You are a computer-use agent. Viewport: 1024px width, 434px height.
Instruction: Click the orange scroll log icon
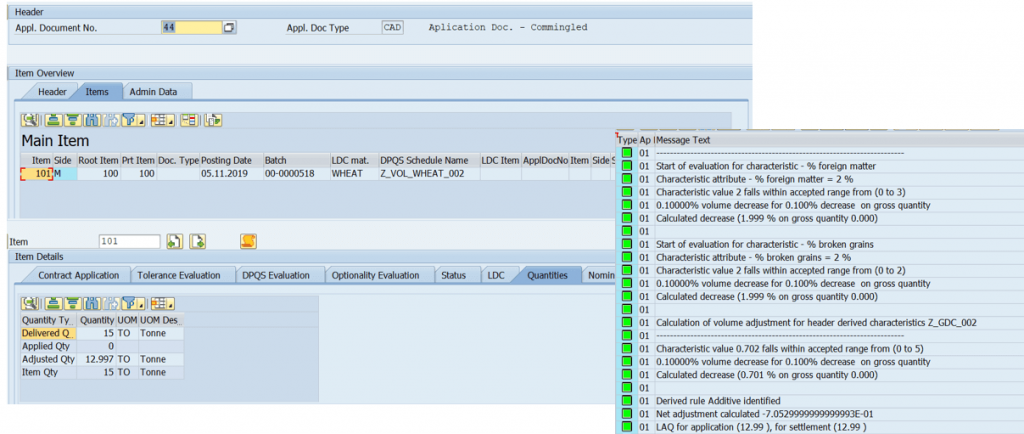pos(248,241)
